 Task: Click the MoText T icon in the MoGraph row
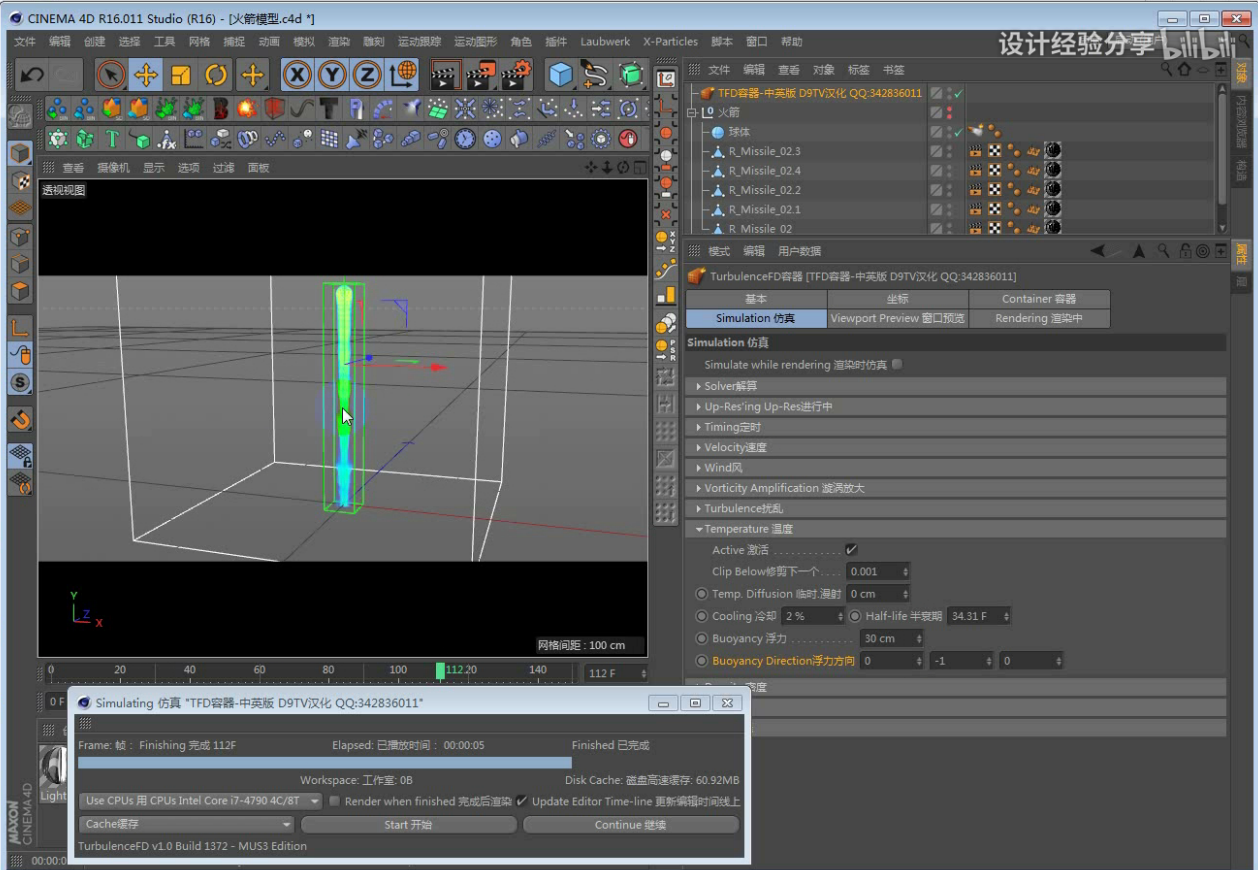pos(112,139)
